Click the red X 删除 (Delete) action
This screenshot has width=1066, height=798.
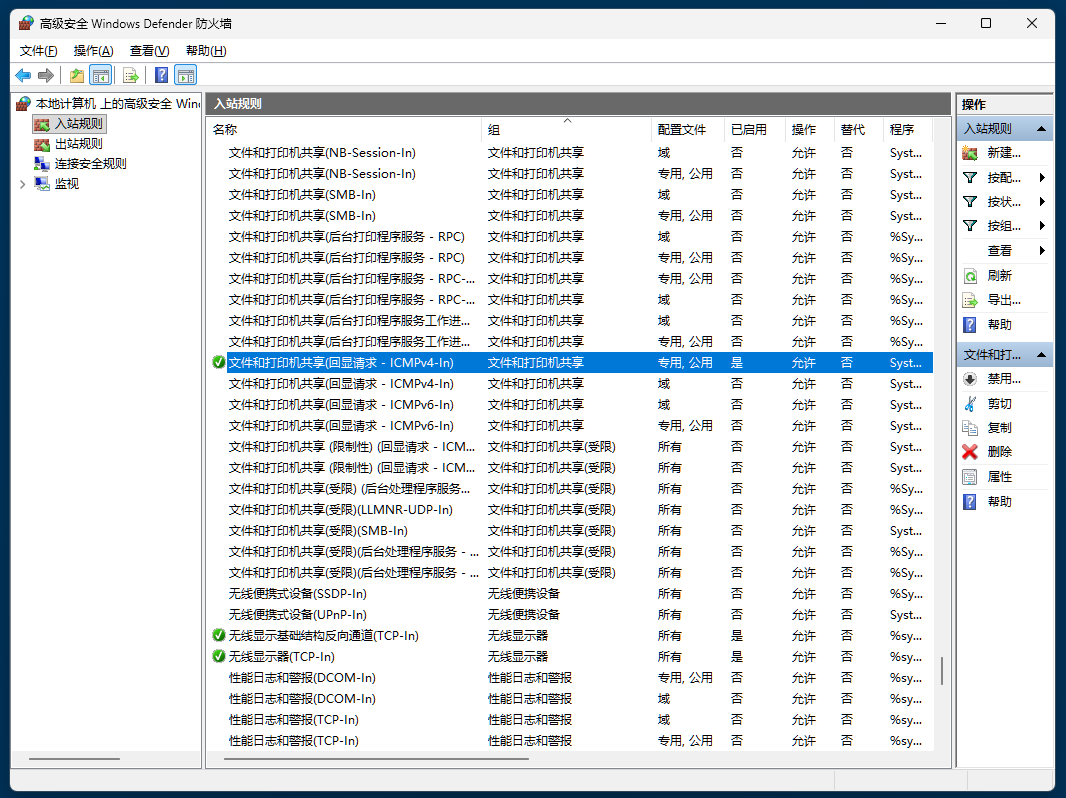[x=999, y=452]
